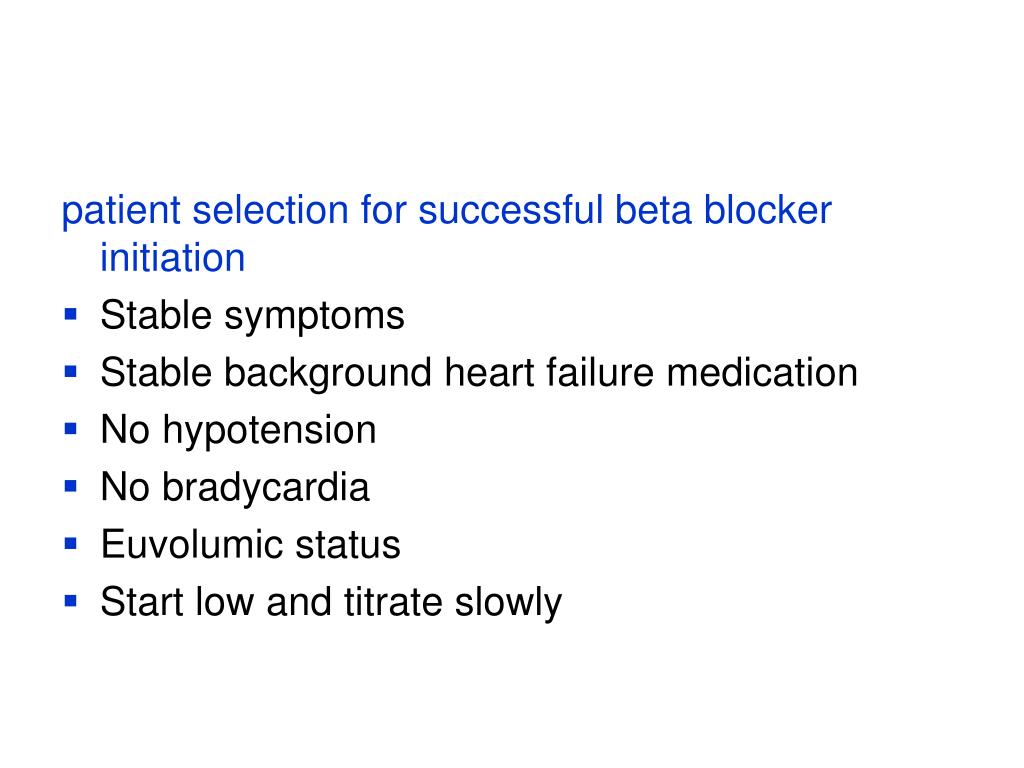
Task: Click the word 'slowly' in last bullet
Action: pyautogui.click(x=508, y=603)
